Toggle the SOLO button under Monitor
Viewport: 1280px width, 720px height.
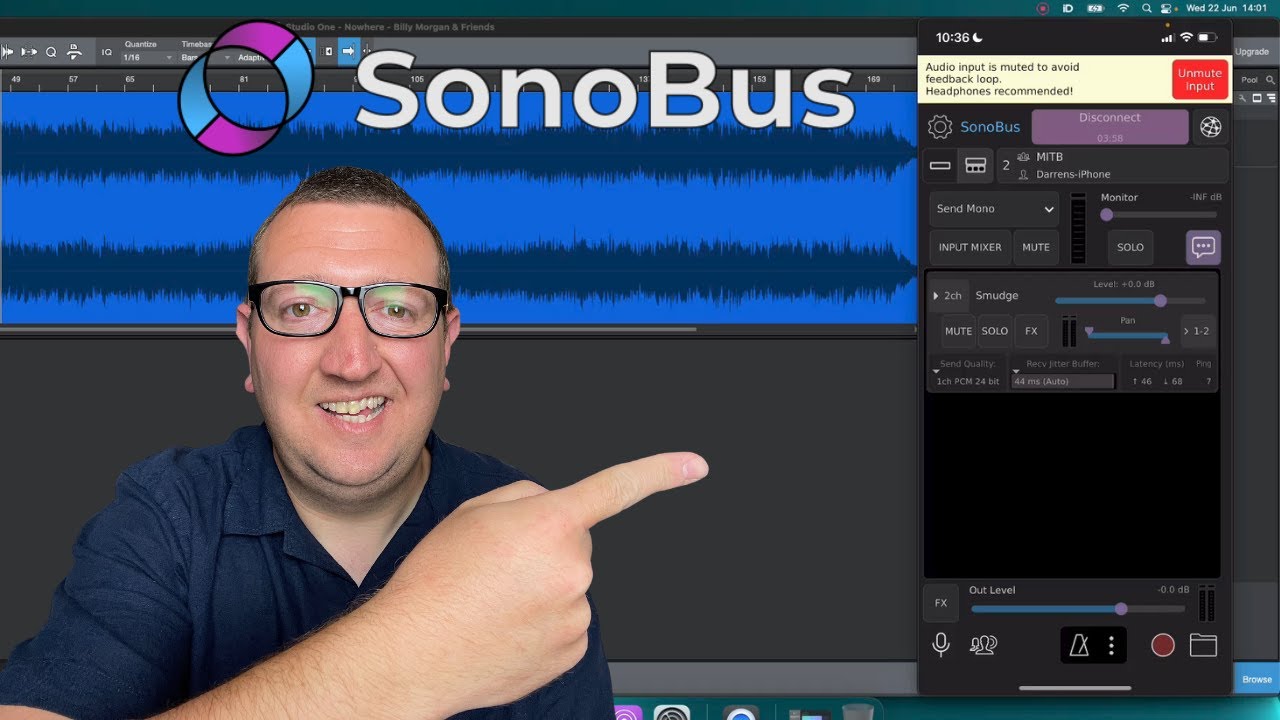tap(1130, 247)
